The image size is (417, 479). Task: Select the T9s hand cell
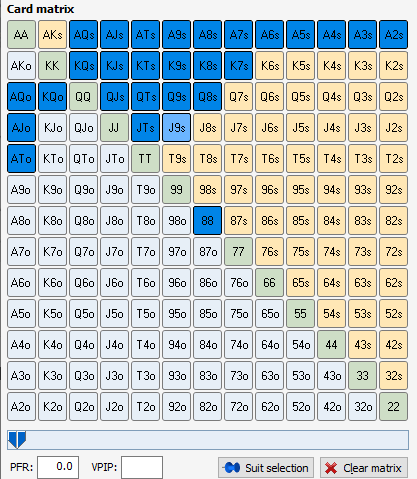[176, 159]
